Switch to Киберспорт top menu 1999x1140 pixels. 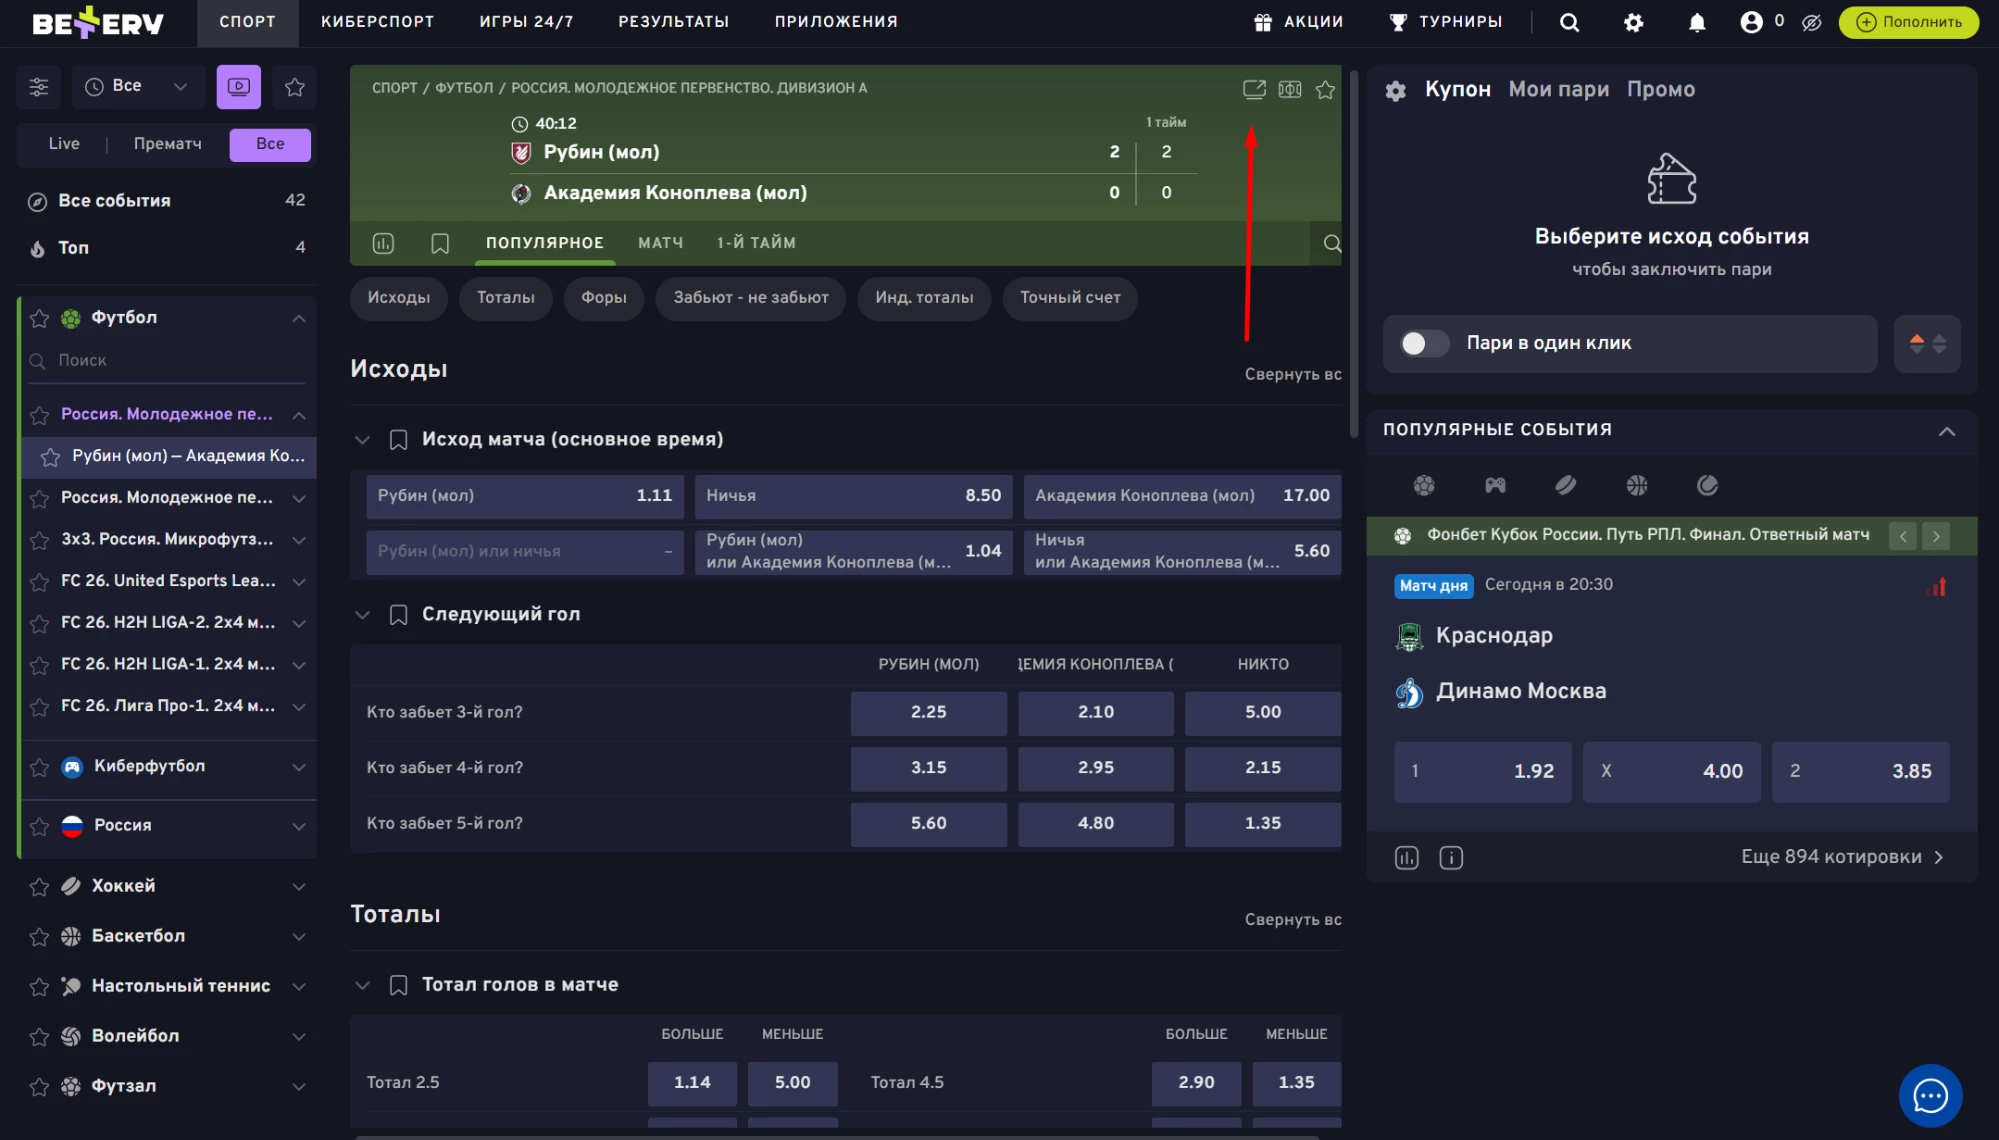pos(377,22)
